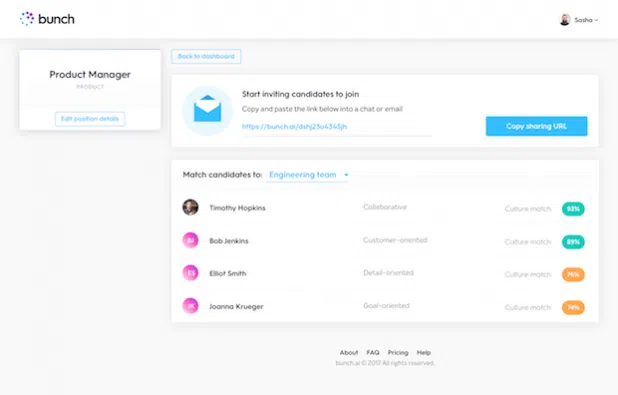Click the envelope invite icon
618x395 pixels.
207,110
